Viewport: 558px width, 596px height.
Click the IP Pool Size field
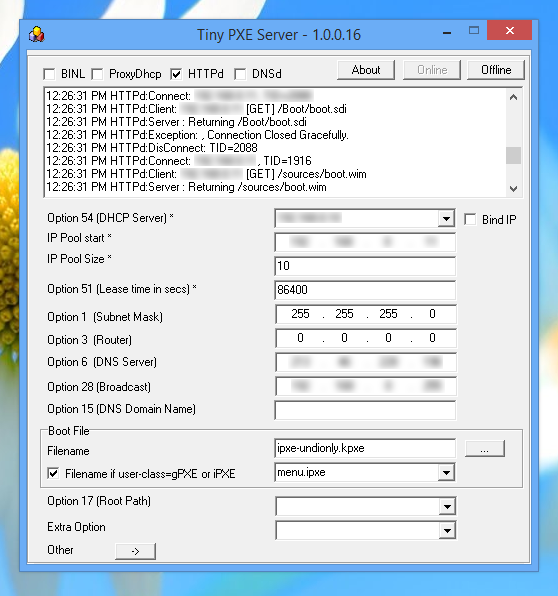coord(365,266)
